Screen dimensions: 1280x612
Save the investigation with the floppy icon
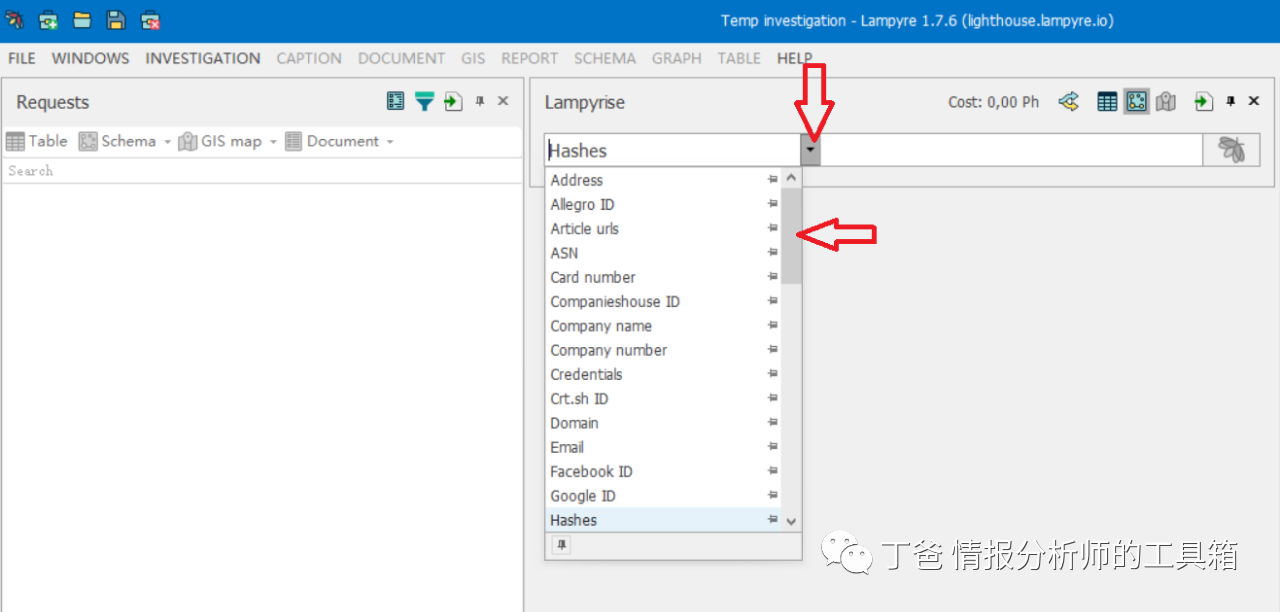click(116, 20)
